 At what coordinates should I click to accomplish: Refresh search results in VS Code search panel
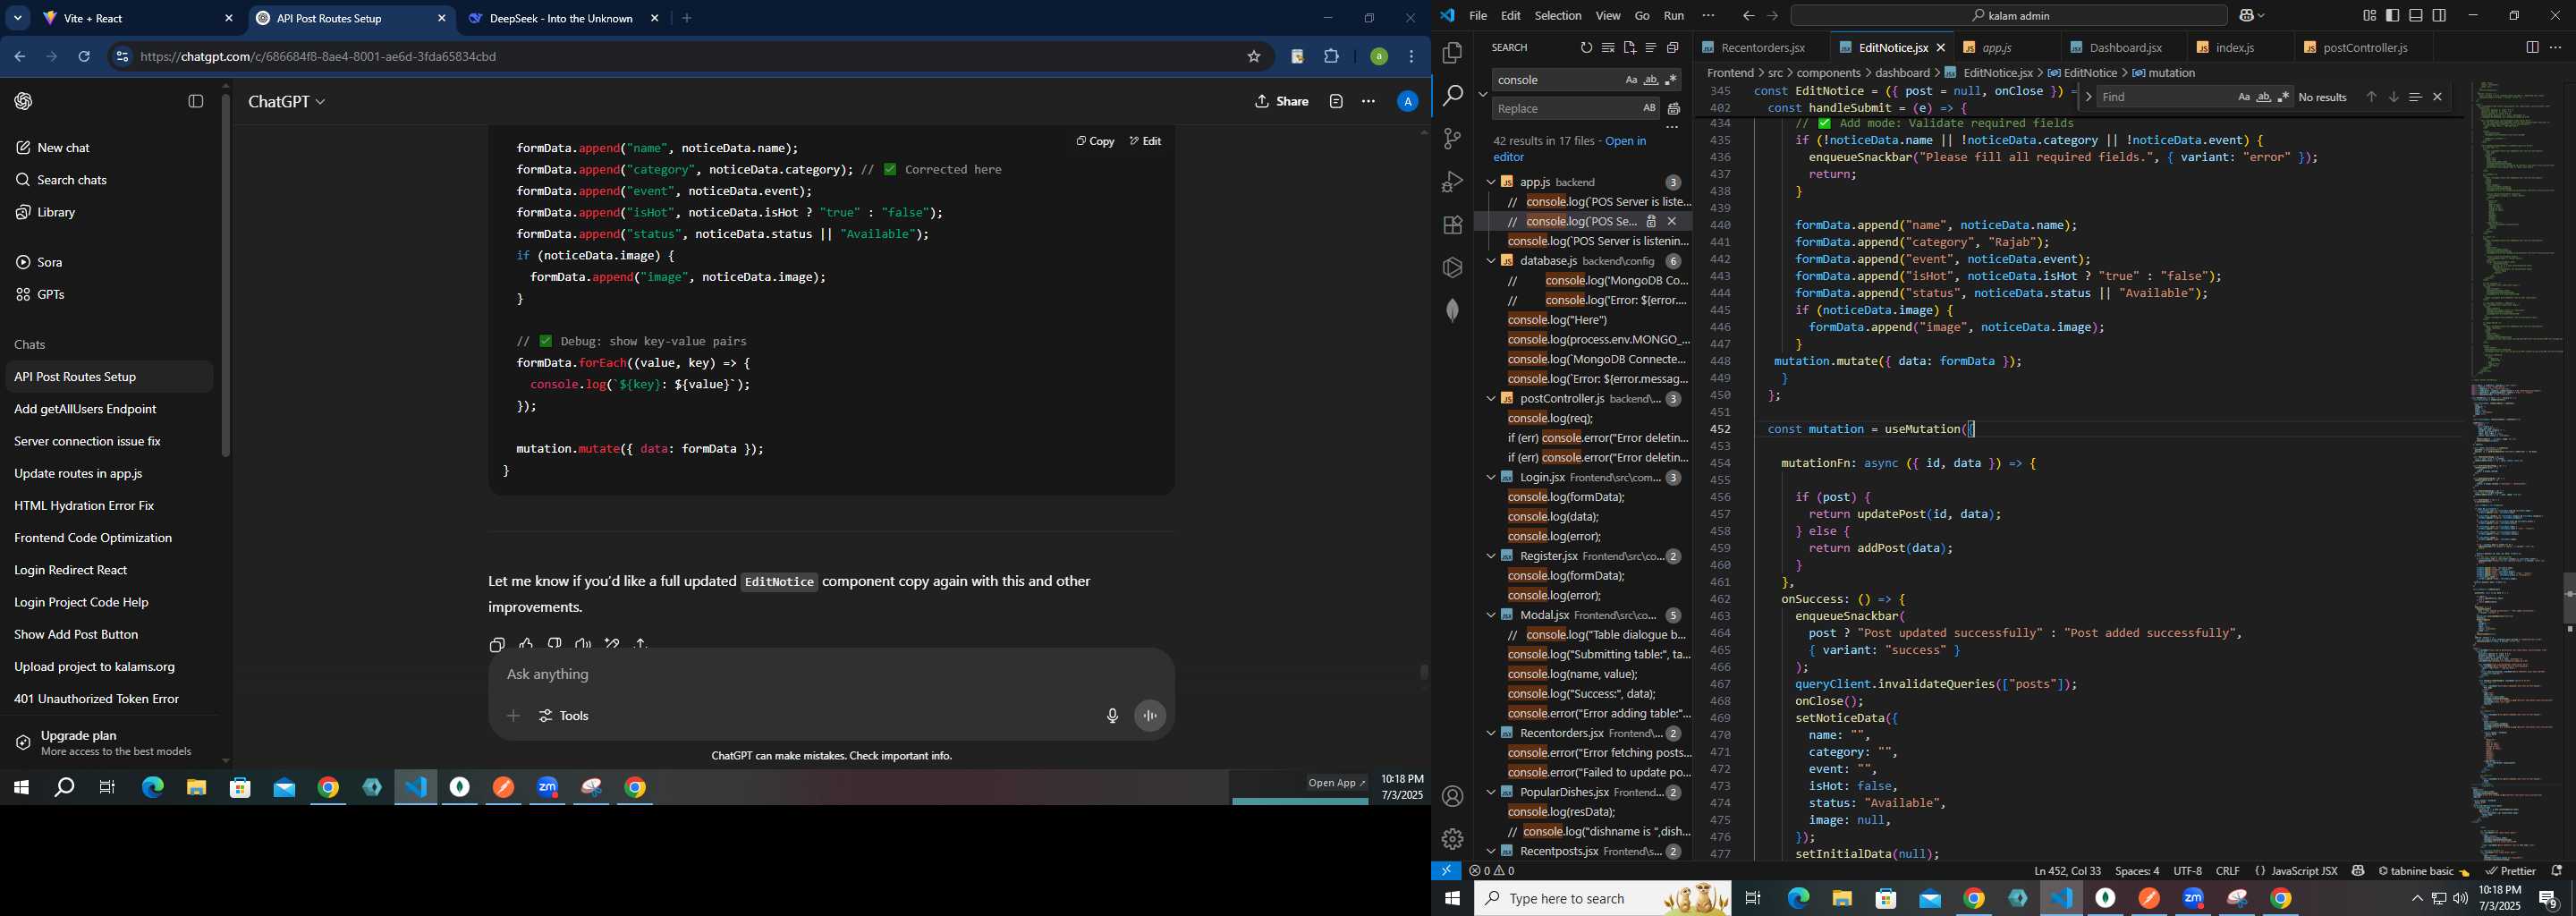[1586, 47]
